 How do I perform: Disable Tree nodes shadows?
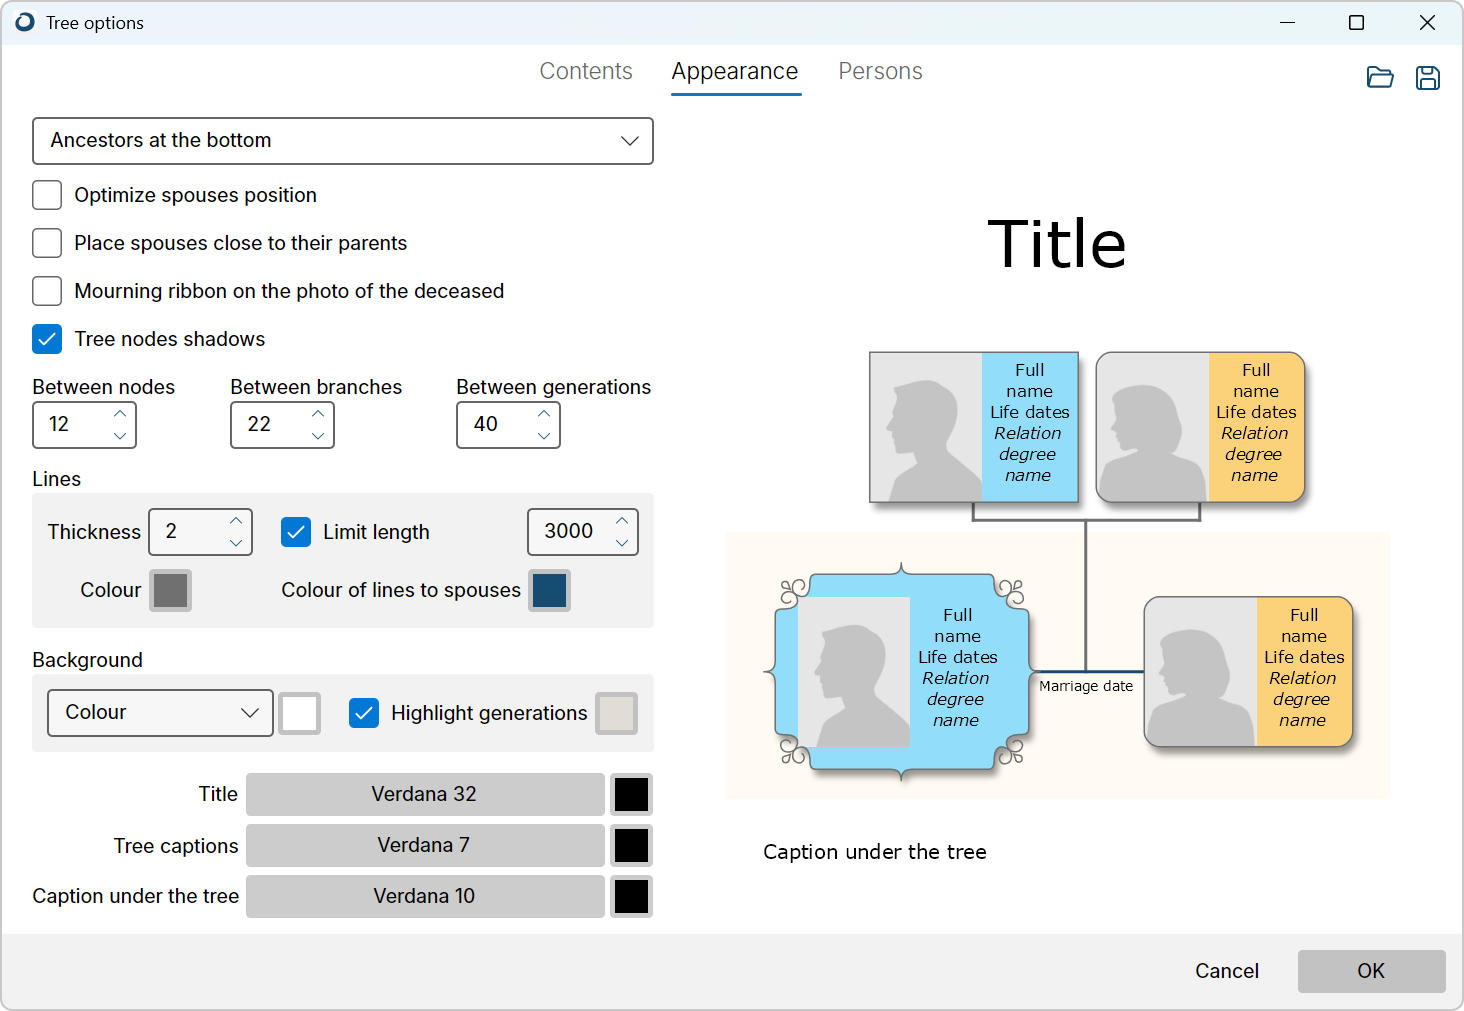[47, 339]
